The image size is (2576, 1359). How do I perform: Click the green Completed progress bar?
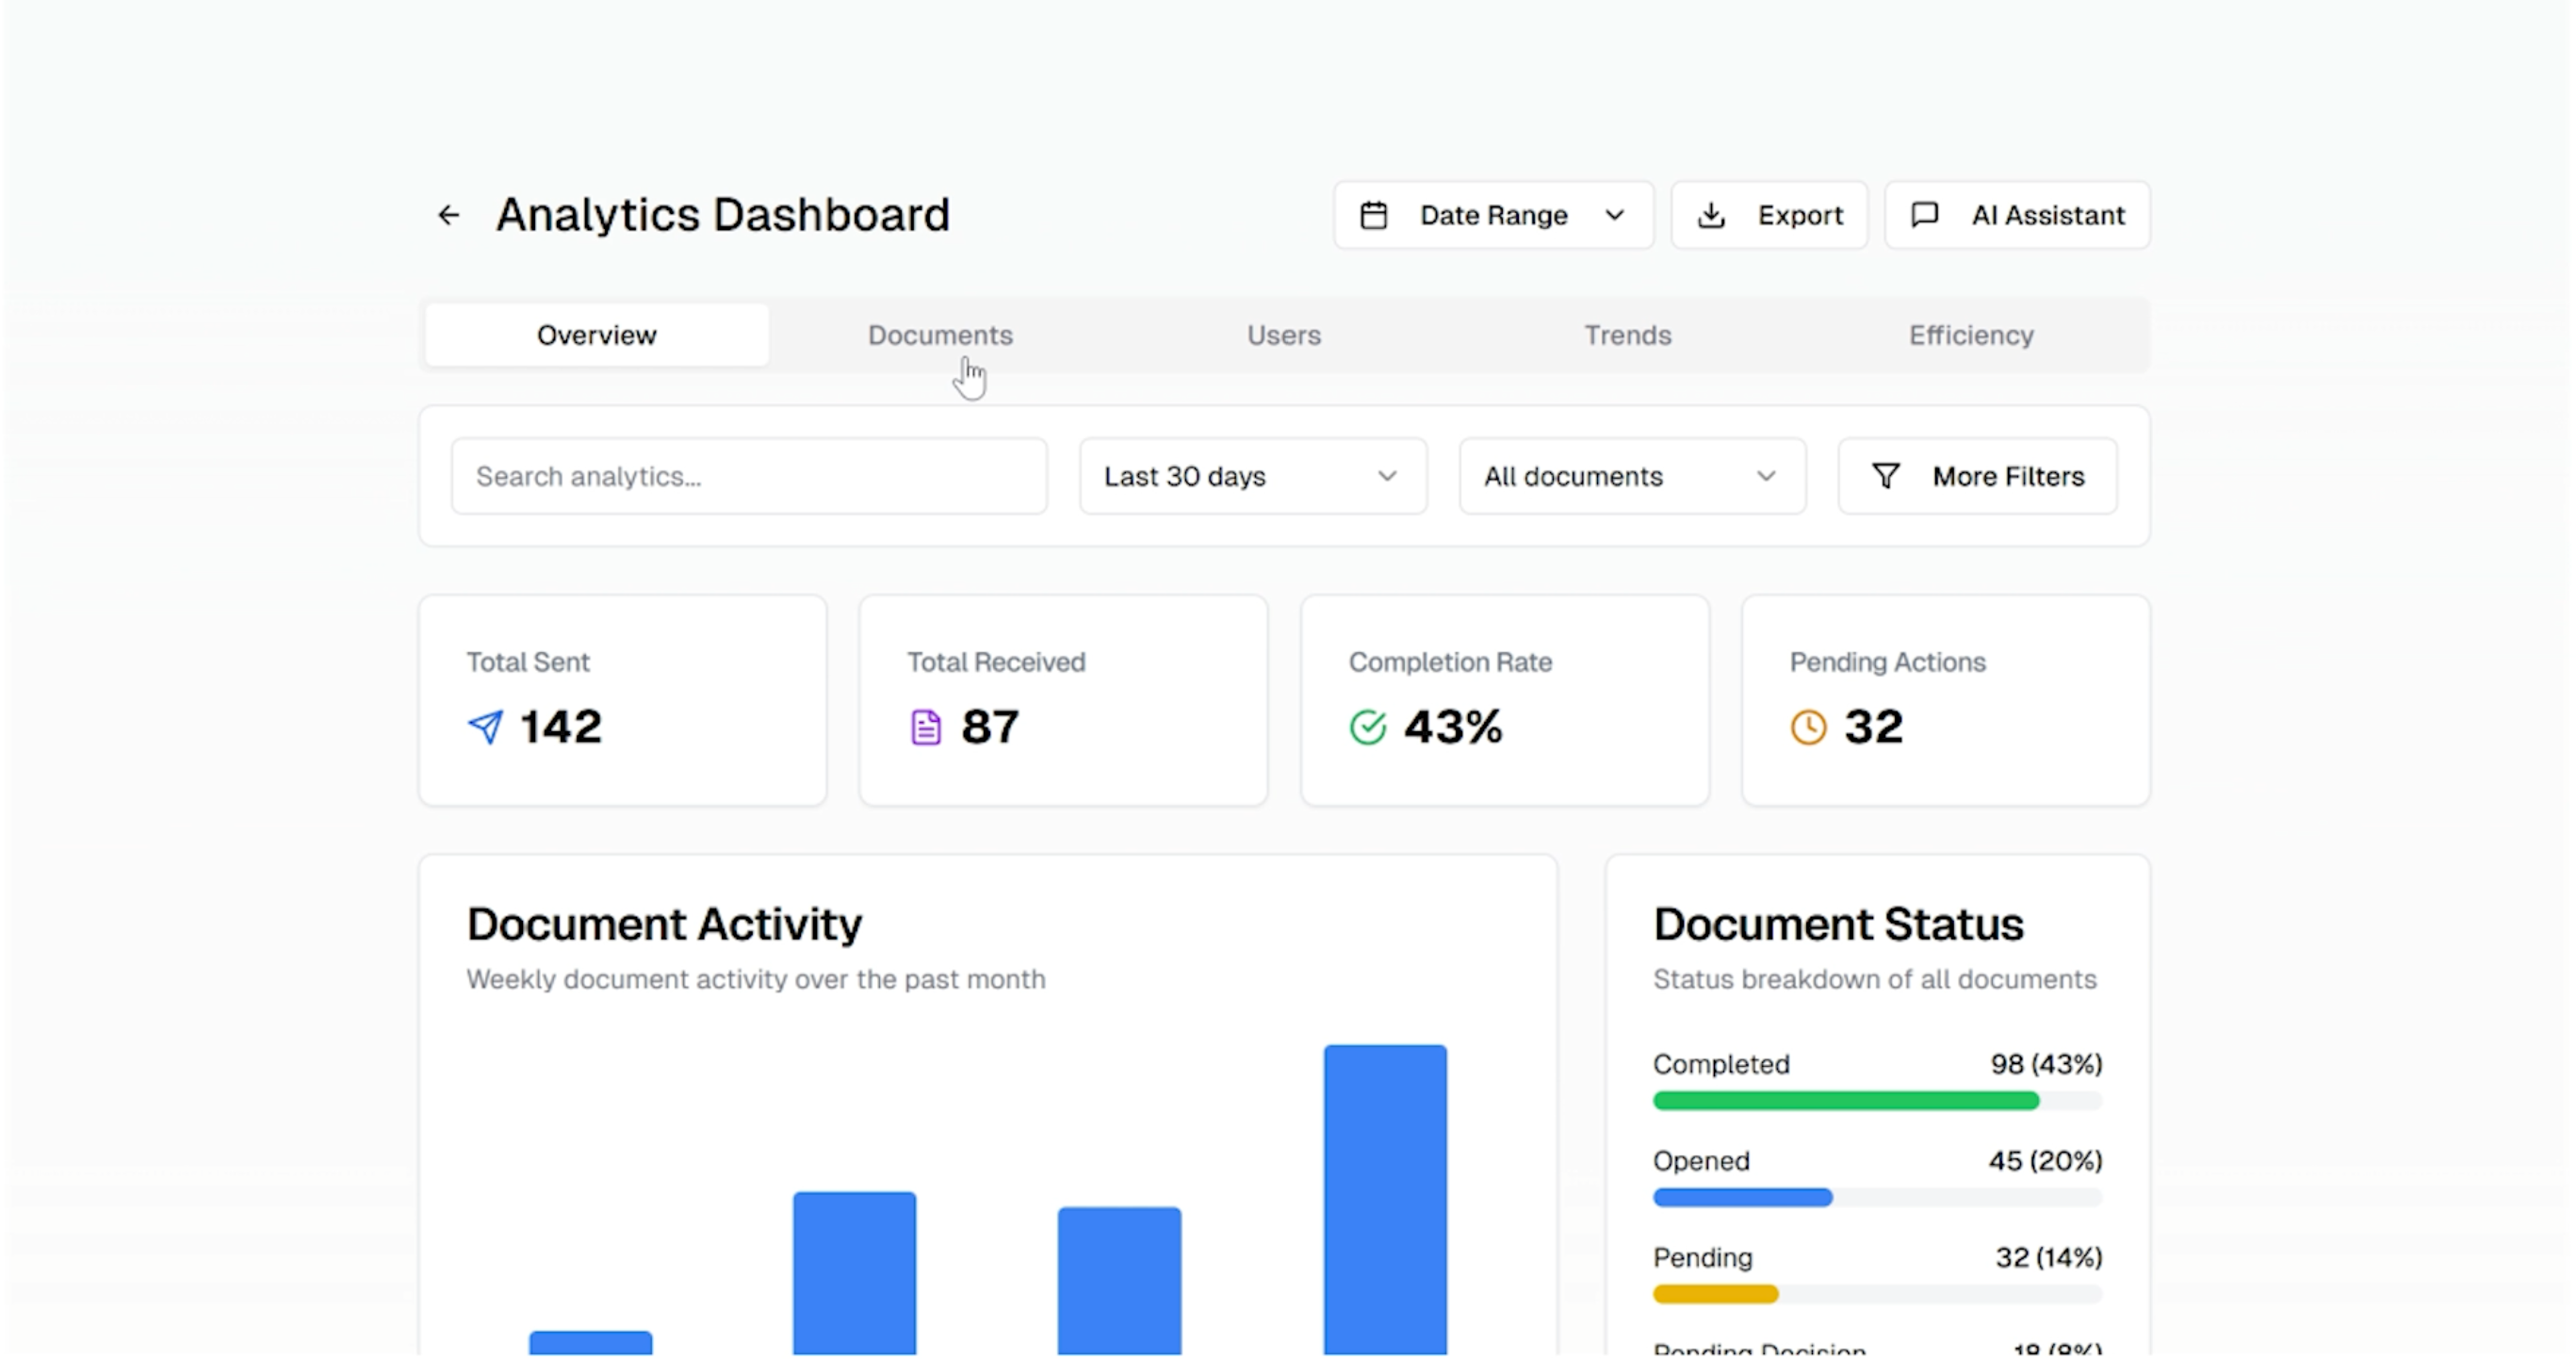point(1845,1101)
